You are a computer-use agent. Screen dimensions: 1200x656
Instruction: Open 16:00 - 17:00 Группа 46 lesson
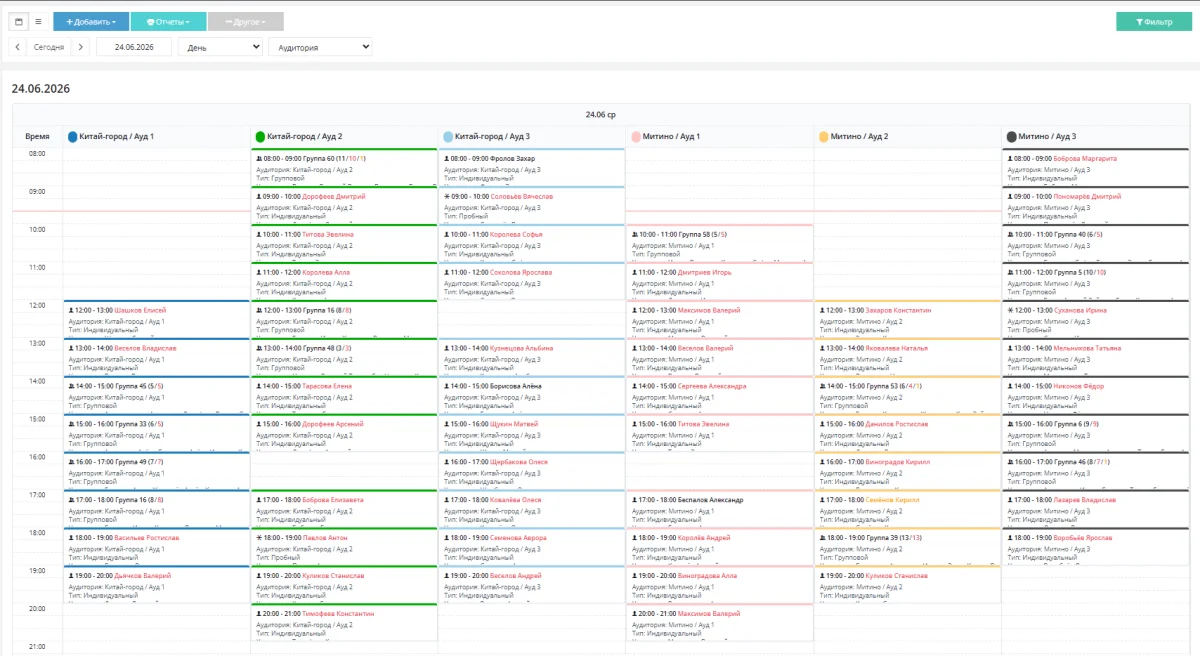click(x=1096, y=471)
